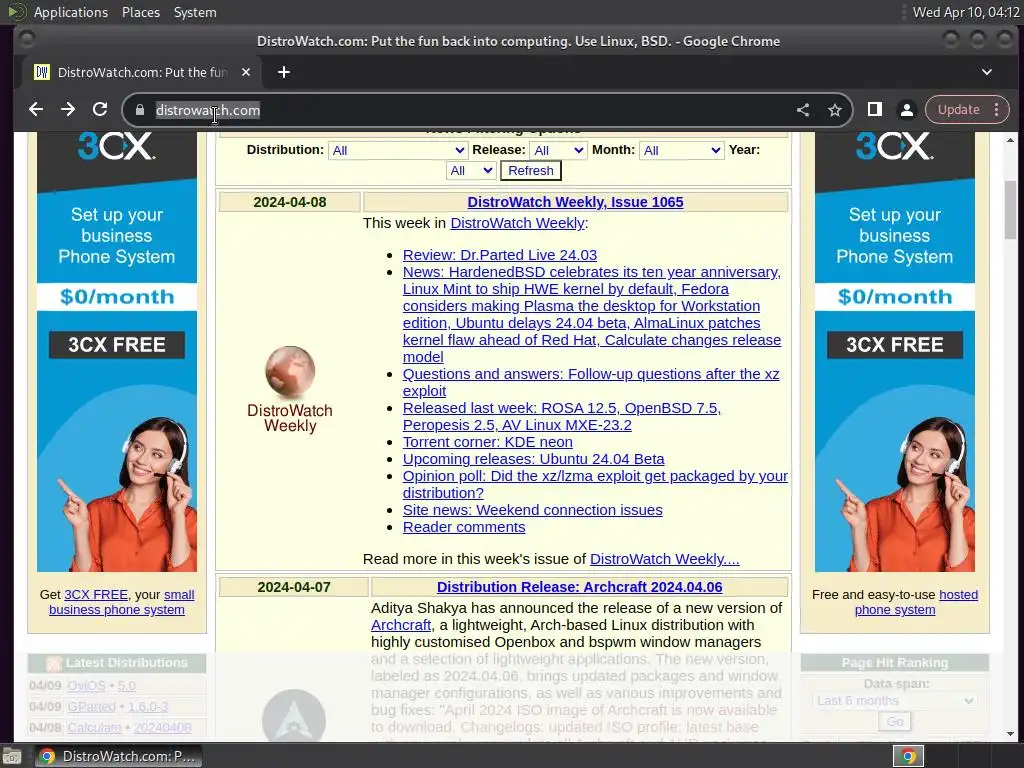Viewport: 1024px width, 768px height.
Task: Open the Release dropdown
Action: coord(558,150)
